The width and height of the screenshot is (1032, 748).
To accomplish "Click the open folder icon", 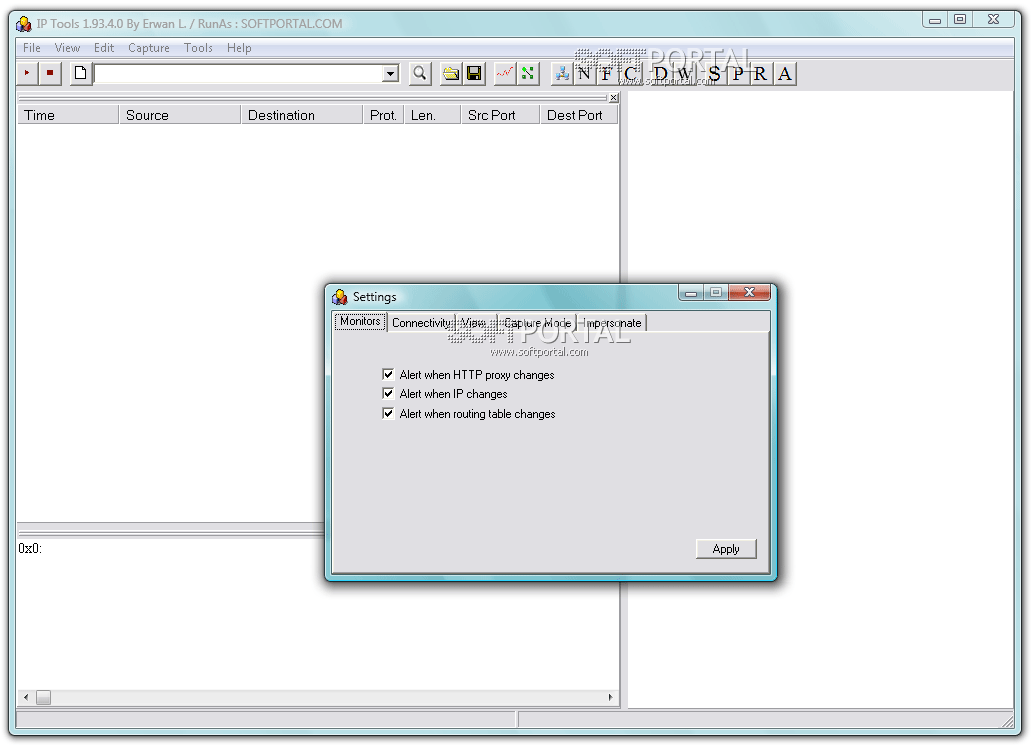I will click(451, 73).
